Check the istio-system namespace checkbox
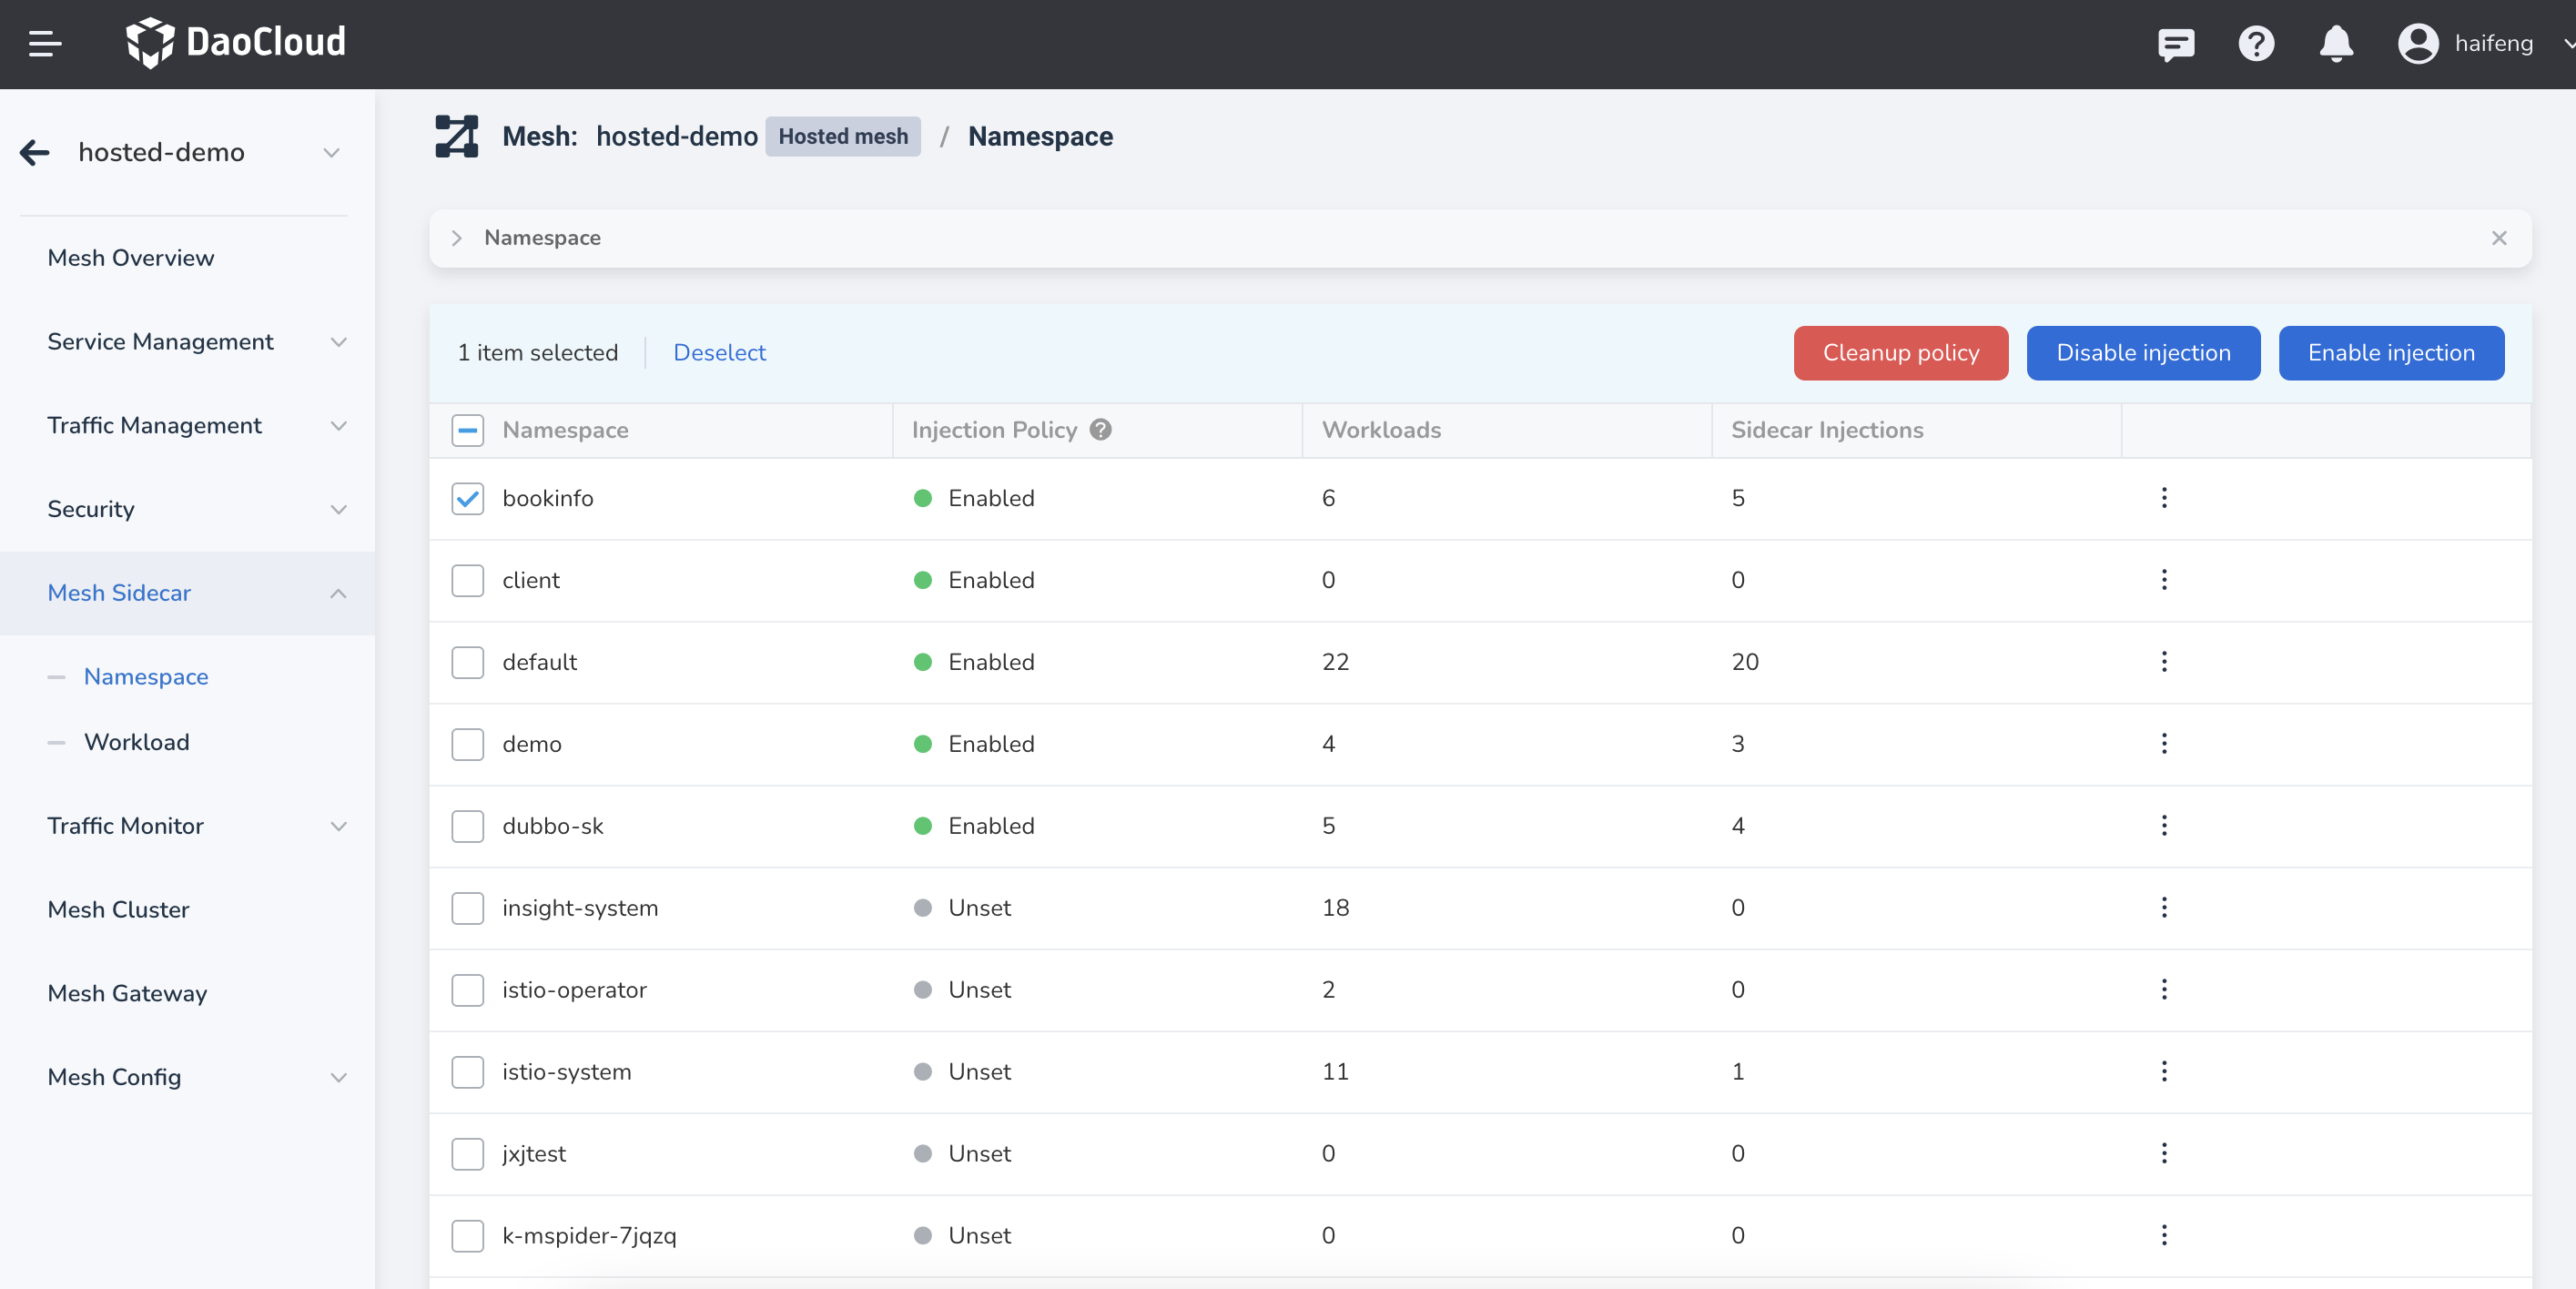Viewport: 2576px width, 1289px height. point(467,1072)
